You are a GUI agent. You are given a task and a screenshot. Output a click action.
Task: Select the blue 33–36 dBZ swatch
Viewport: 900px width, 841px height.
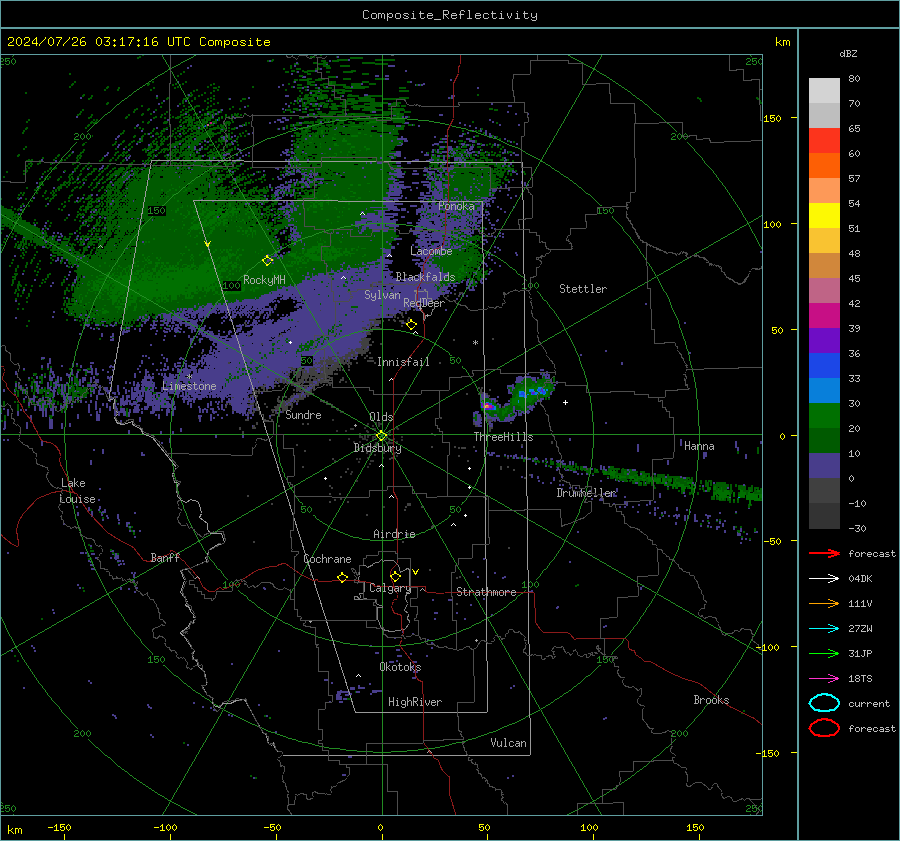(824, 365)
